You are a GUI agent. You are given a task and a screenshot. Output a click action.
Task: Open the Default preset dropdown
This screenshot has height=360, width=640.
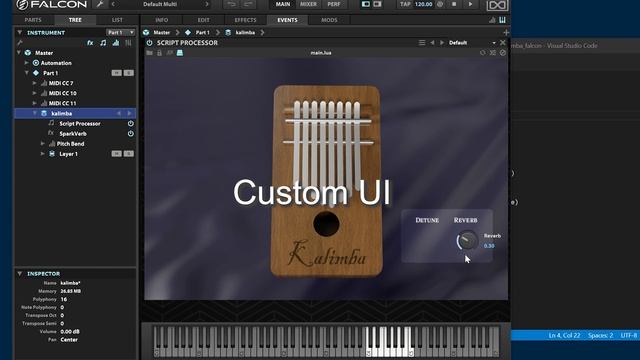(x=472, y=42)
